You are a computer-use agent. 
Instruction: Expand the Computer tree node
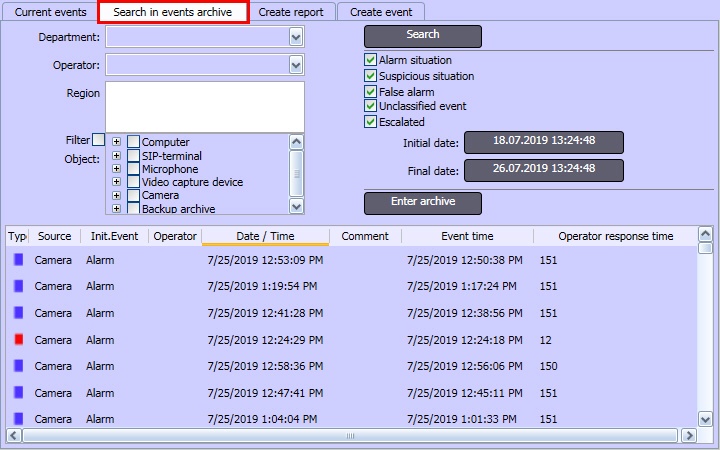[x=117, y=141]
